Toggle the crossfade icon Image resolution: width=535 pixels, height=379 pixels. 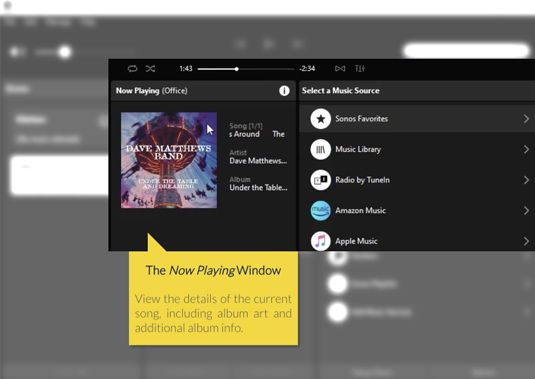click(340, 69)
